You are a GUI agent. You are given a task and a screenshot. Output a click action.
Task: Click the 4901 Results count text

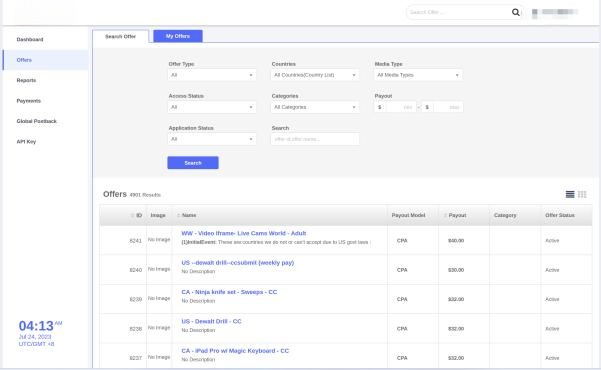coord(145,195)
